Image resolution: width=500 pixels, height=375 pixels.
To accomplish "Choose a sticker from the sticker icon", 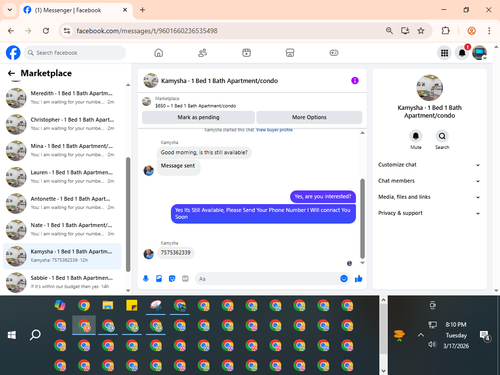I will point(172,279).
